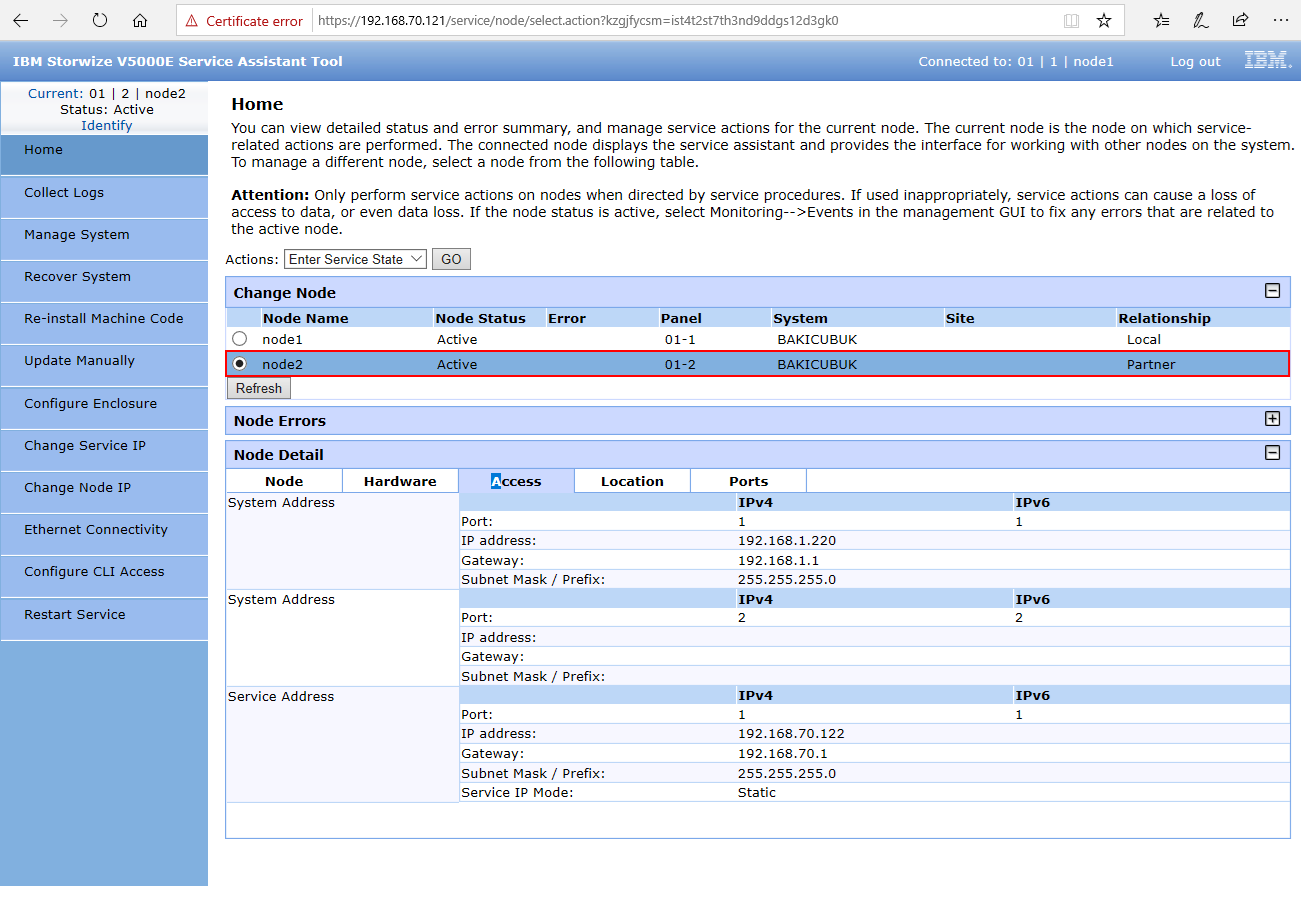Switch to the Node tab

click(284, 481)
